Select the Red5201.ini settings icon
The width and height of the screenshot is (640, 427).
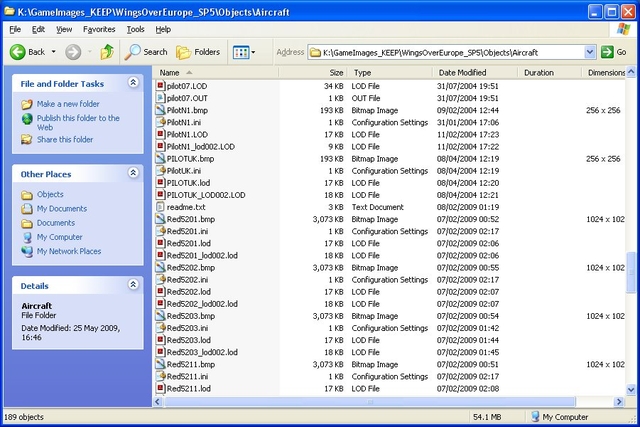coord(160,231)
